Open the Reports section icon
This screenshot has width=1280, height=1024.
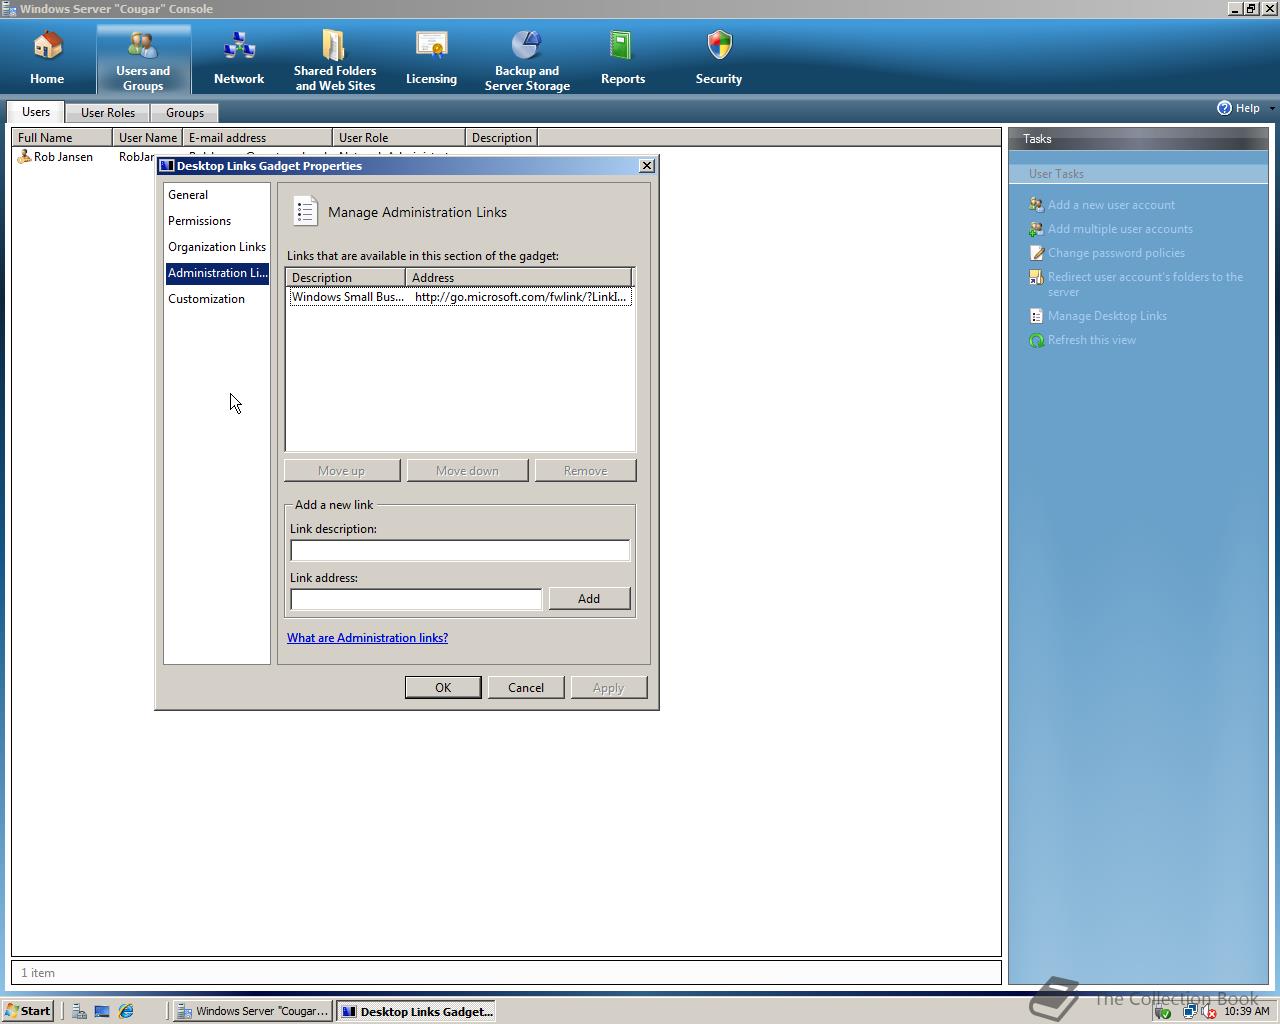tap(622, 46)
